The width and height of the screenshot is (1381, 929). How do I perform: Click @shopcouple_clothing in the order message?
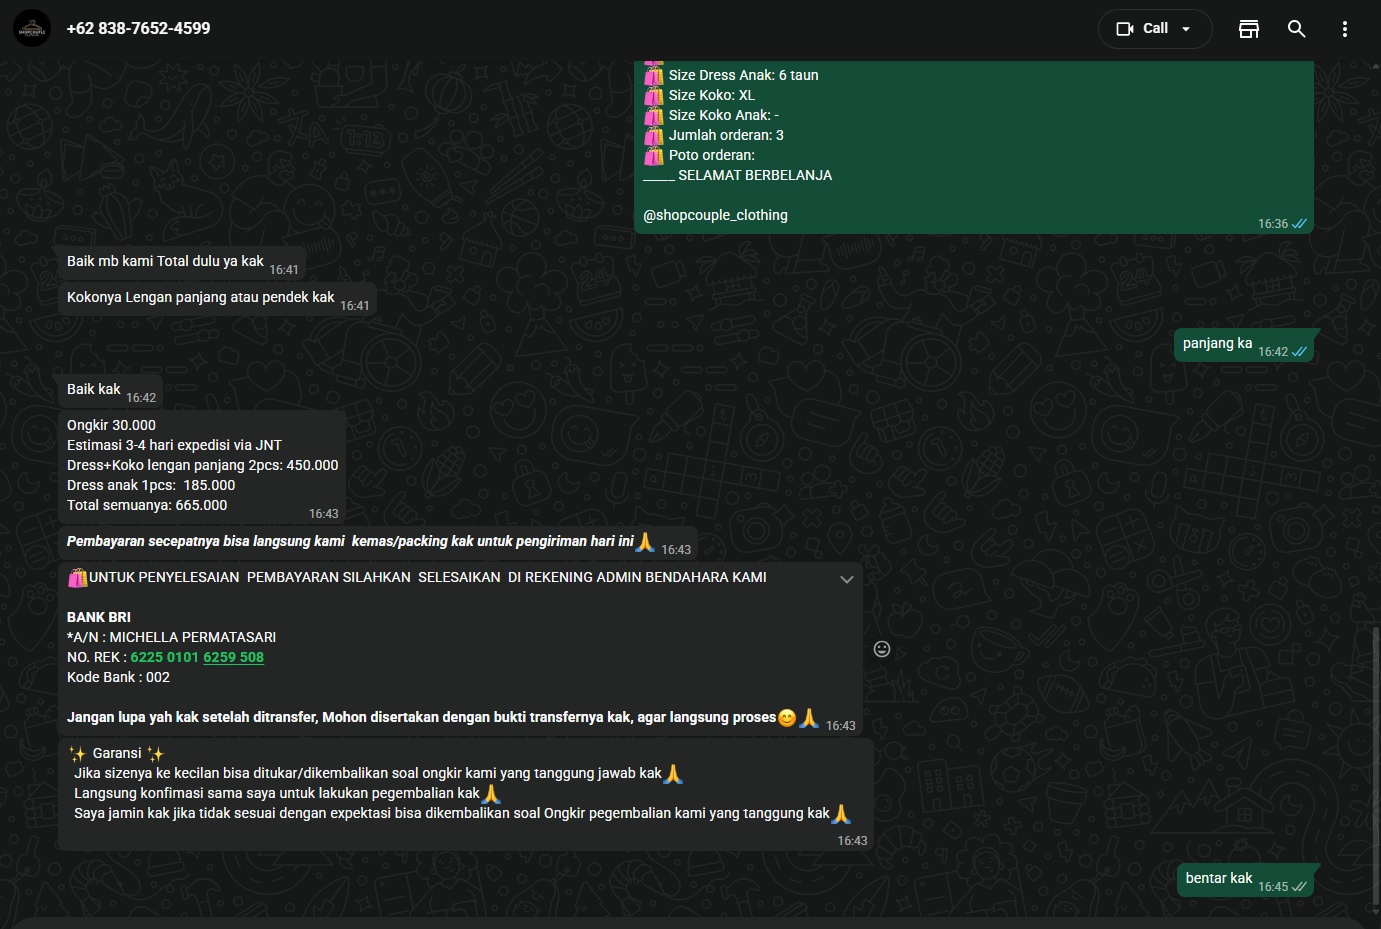715,215
